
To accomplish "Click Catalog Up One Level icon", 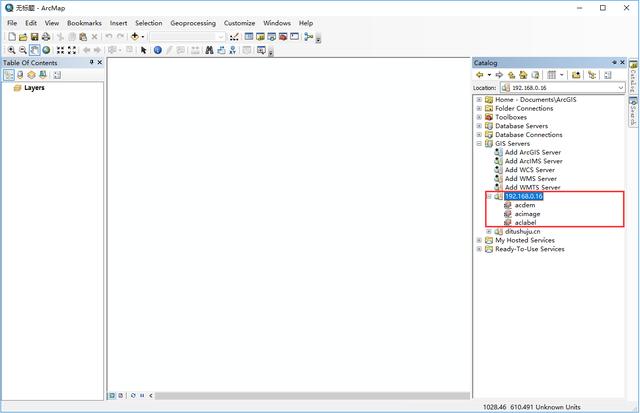I will [x=511, y=75].
